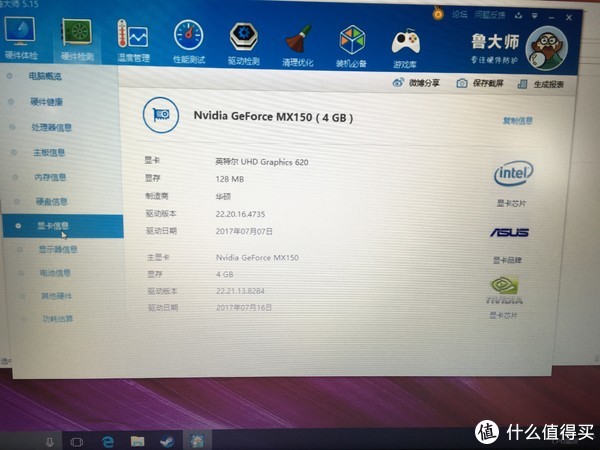Share via 微博分享 button
This screenshot has height=450, width=600.
(416, 83)
